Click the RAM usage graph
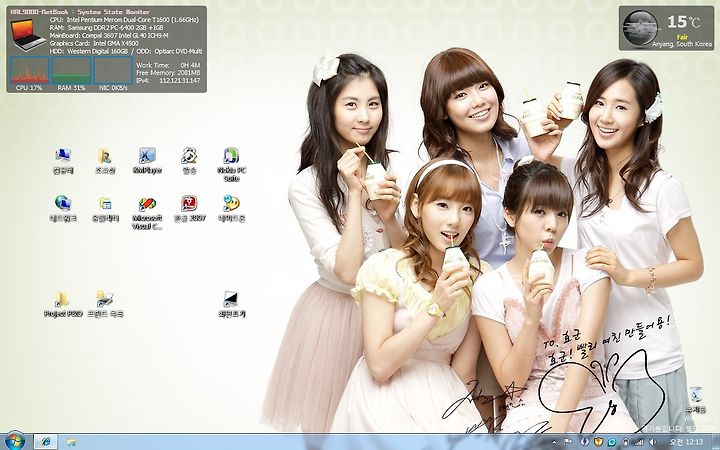Viewport: 720px width, 450px height. (x=72, y=70)
